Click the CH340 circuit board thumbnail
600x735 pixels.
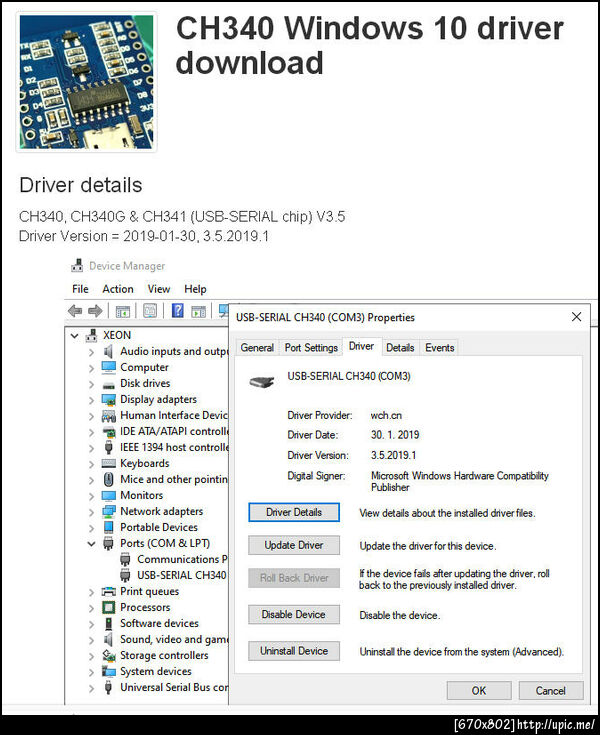[87, 82]
